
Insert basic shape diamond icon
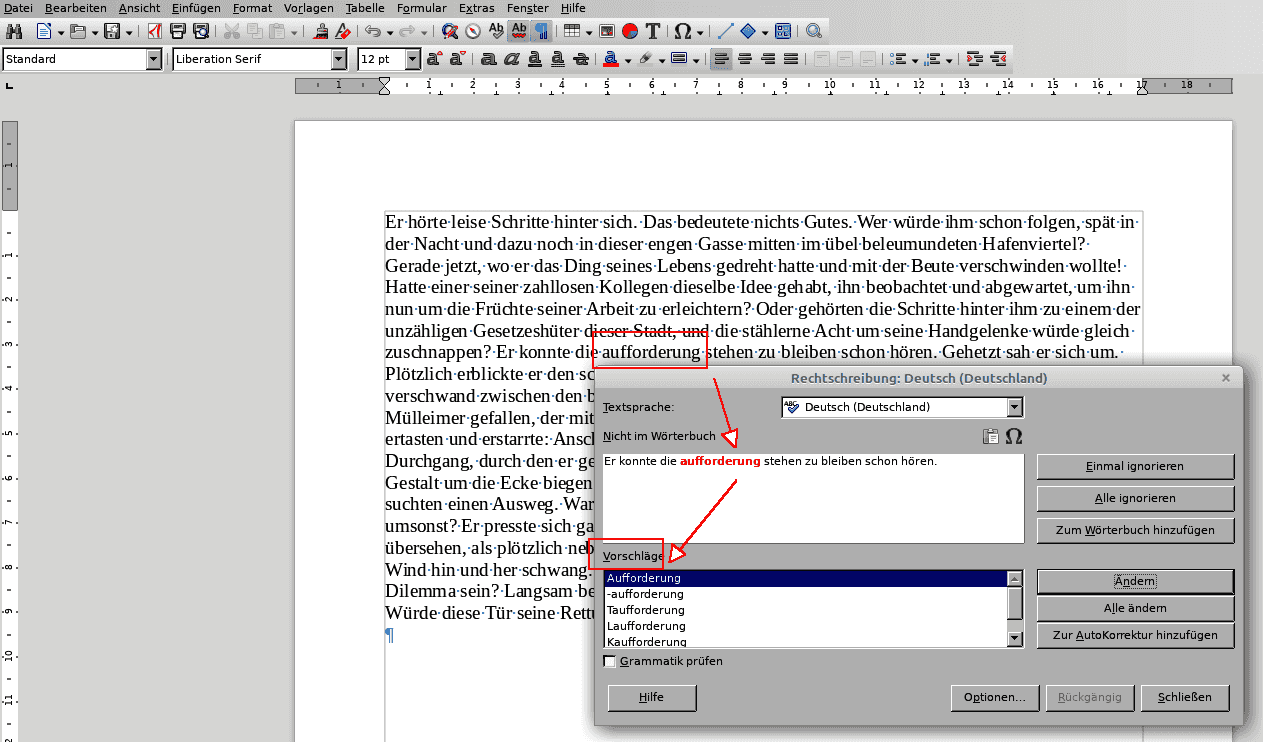[x=748, y=31]
